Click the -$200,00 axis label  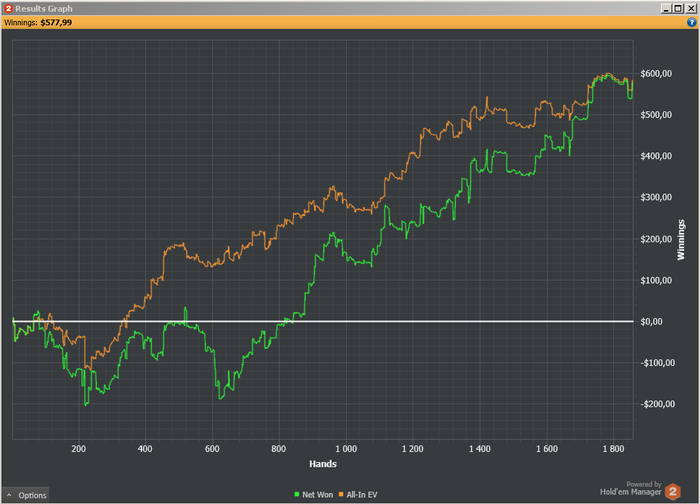coord(658,404)
